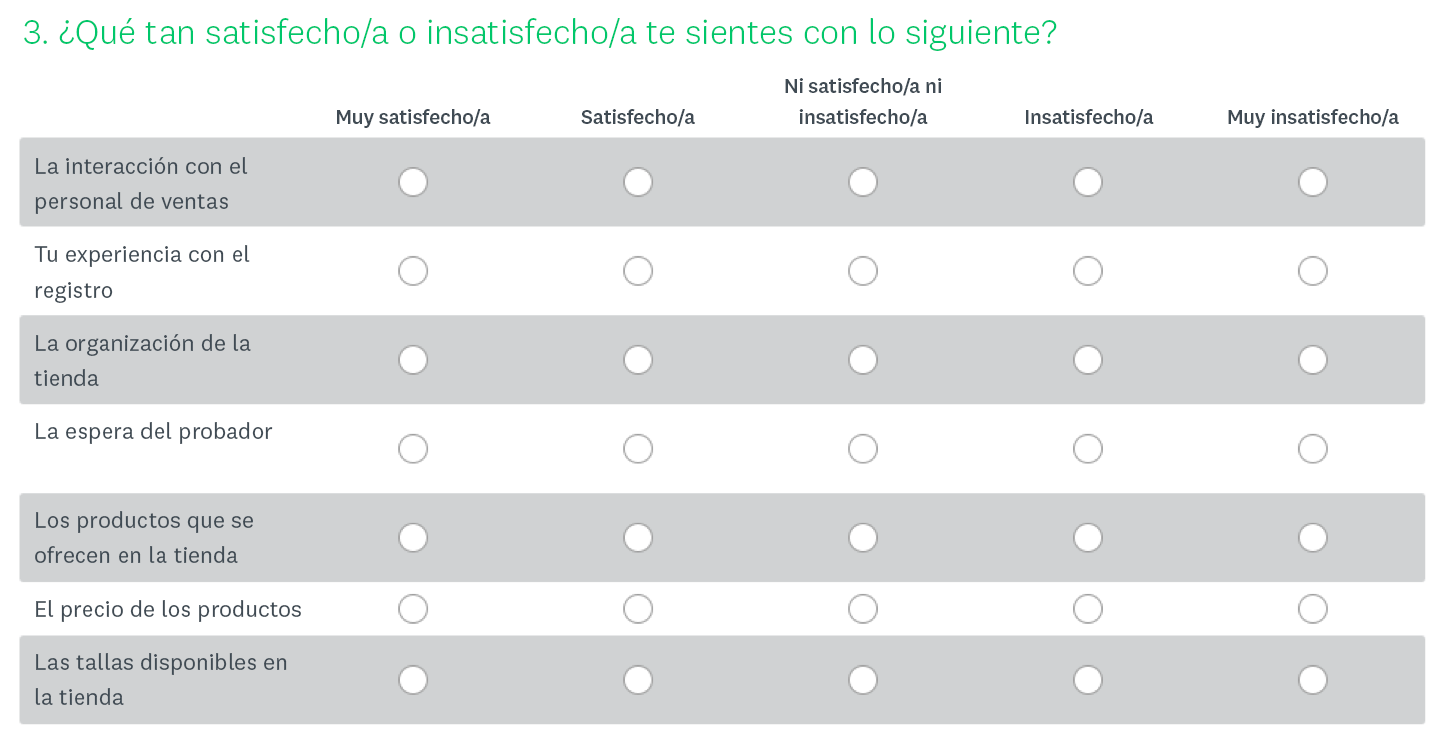Mark Muy satisfecho/a for la espera del probador
Screen dimensions: 1435x735
click(413, 448)
